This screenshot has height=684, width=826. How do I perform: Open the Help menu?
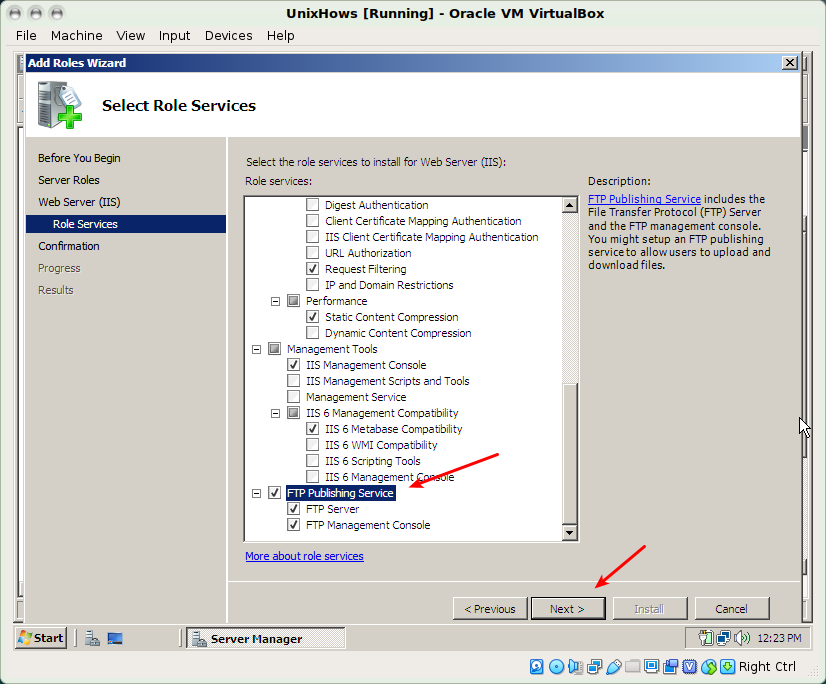coord(280,35)
